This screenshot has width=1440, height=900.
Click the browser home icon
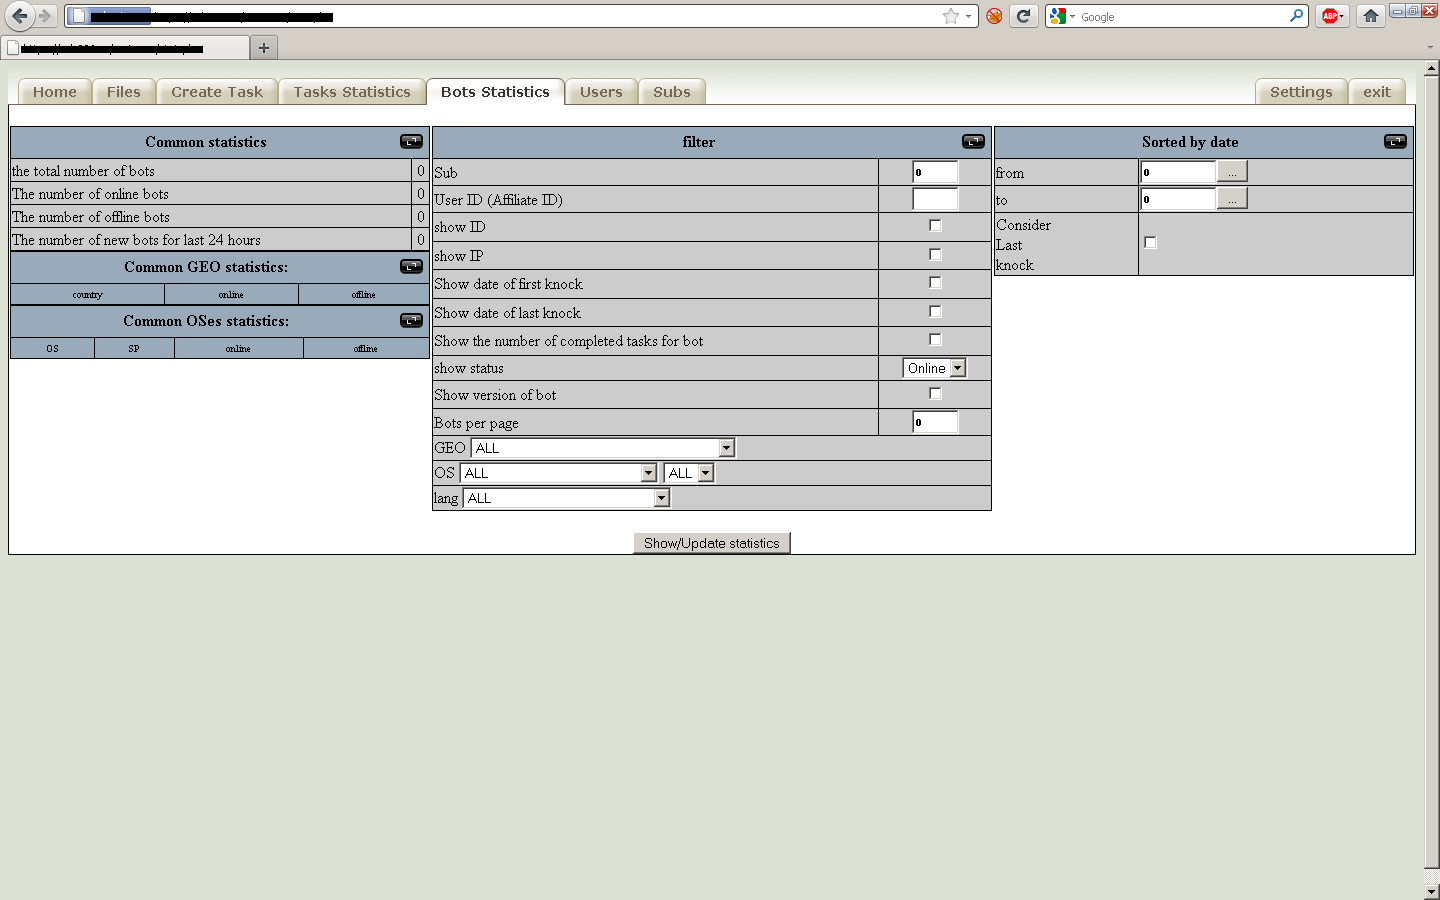(x=1371, y=16)
